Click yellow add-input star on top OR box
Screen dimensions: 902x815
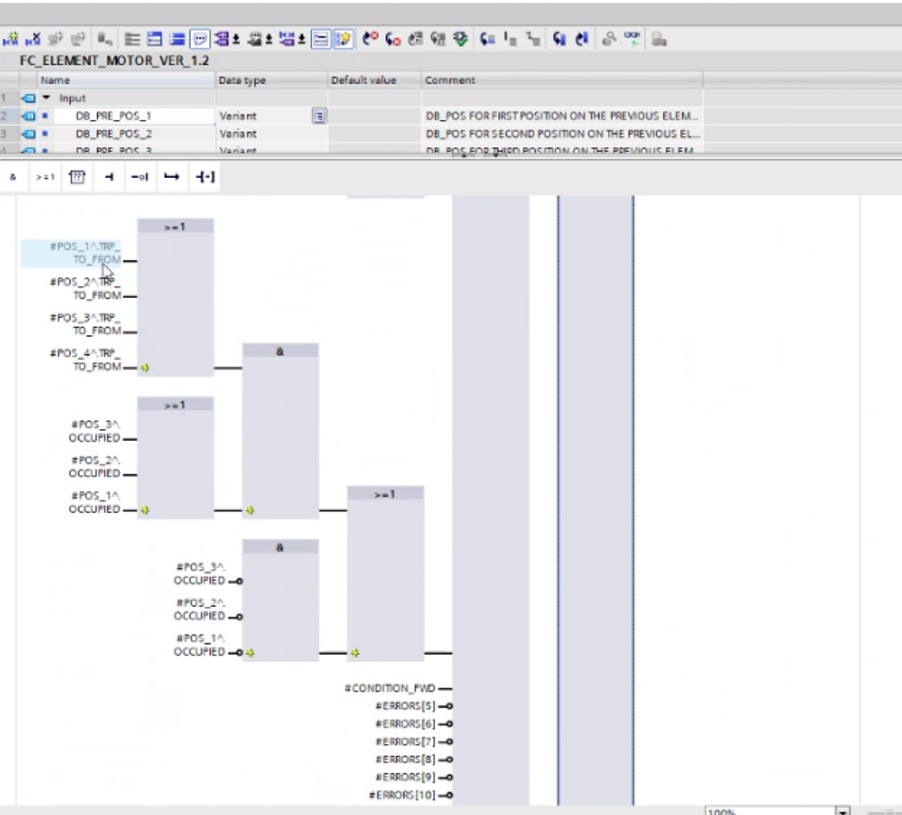point(145,368)
